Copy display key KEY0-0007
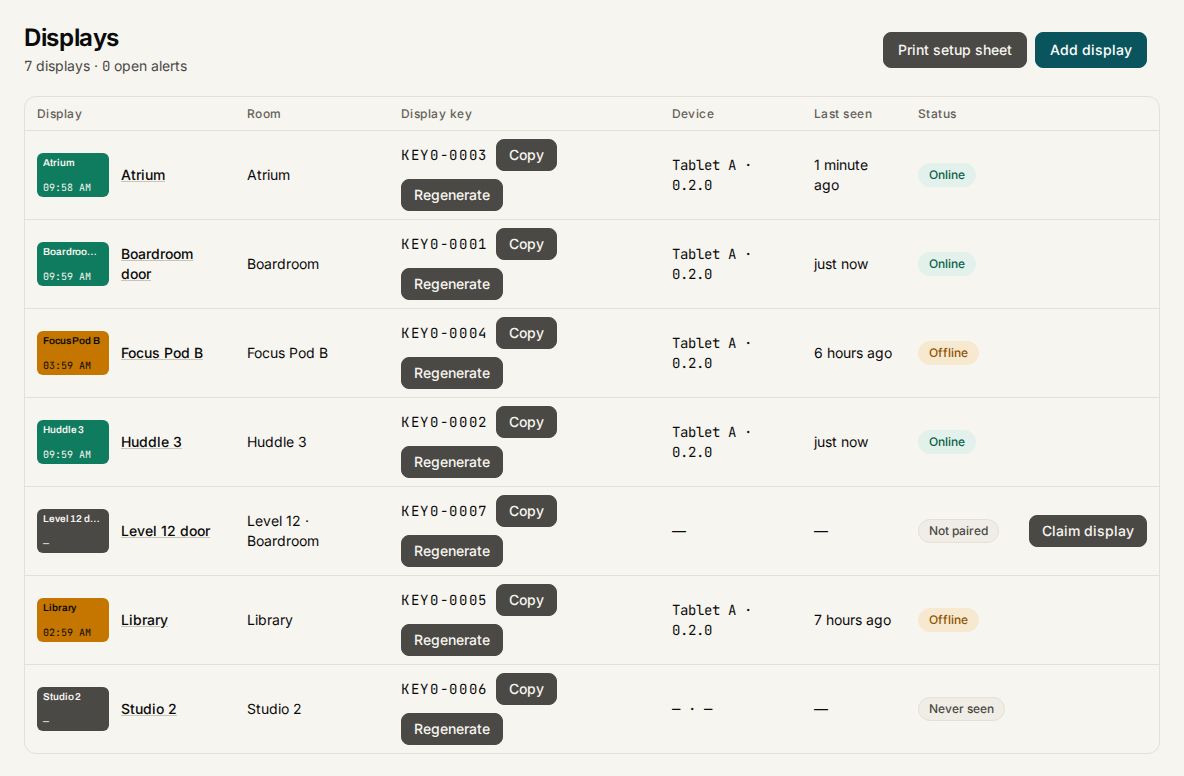The image size is (1184, 776). click(x=526, y=511)
